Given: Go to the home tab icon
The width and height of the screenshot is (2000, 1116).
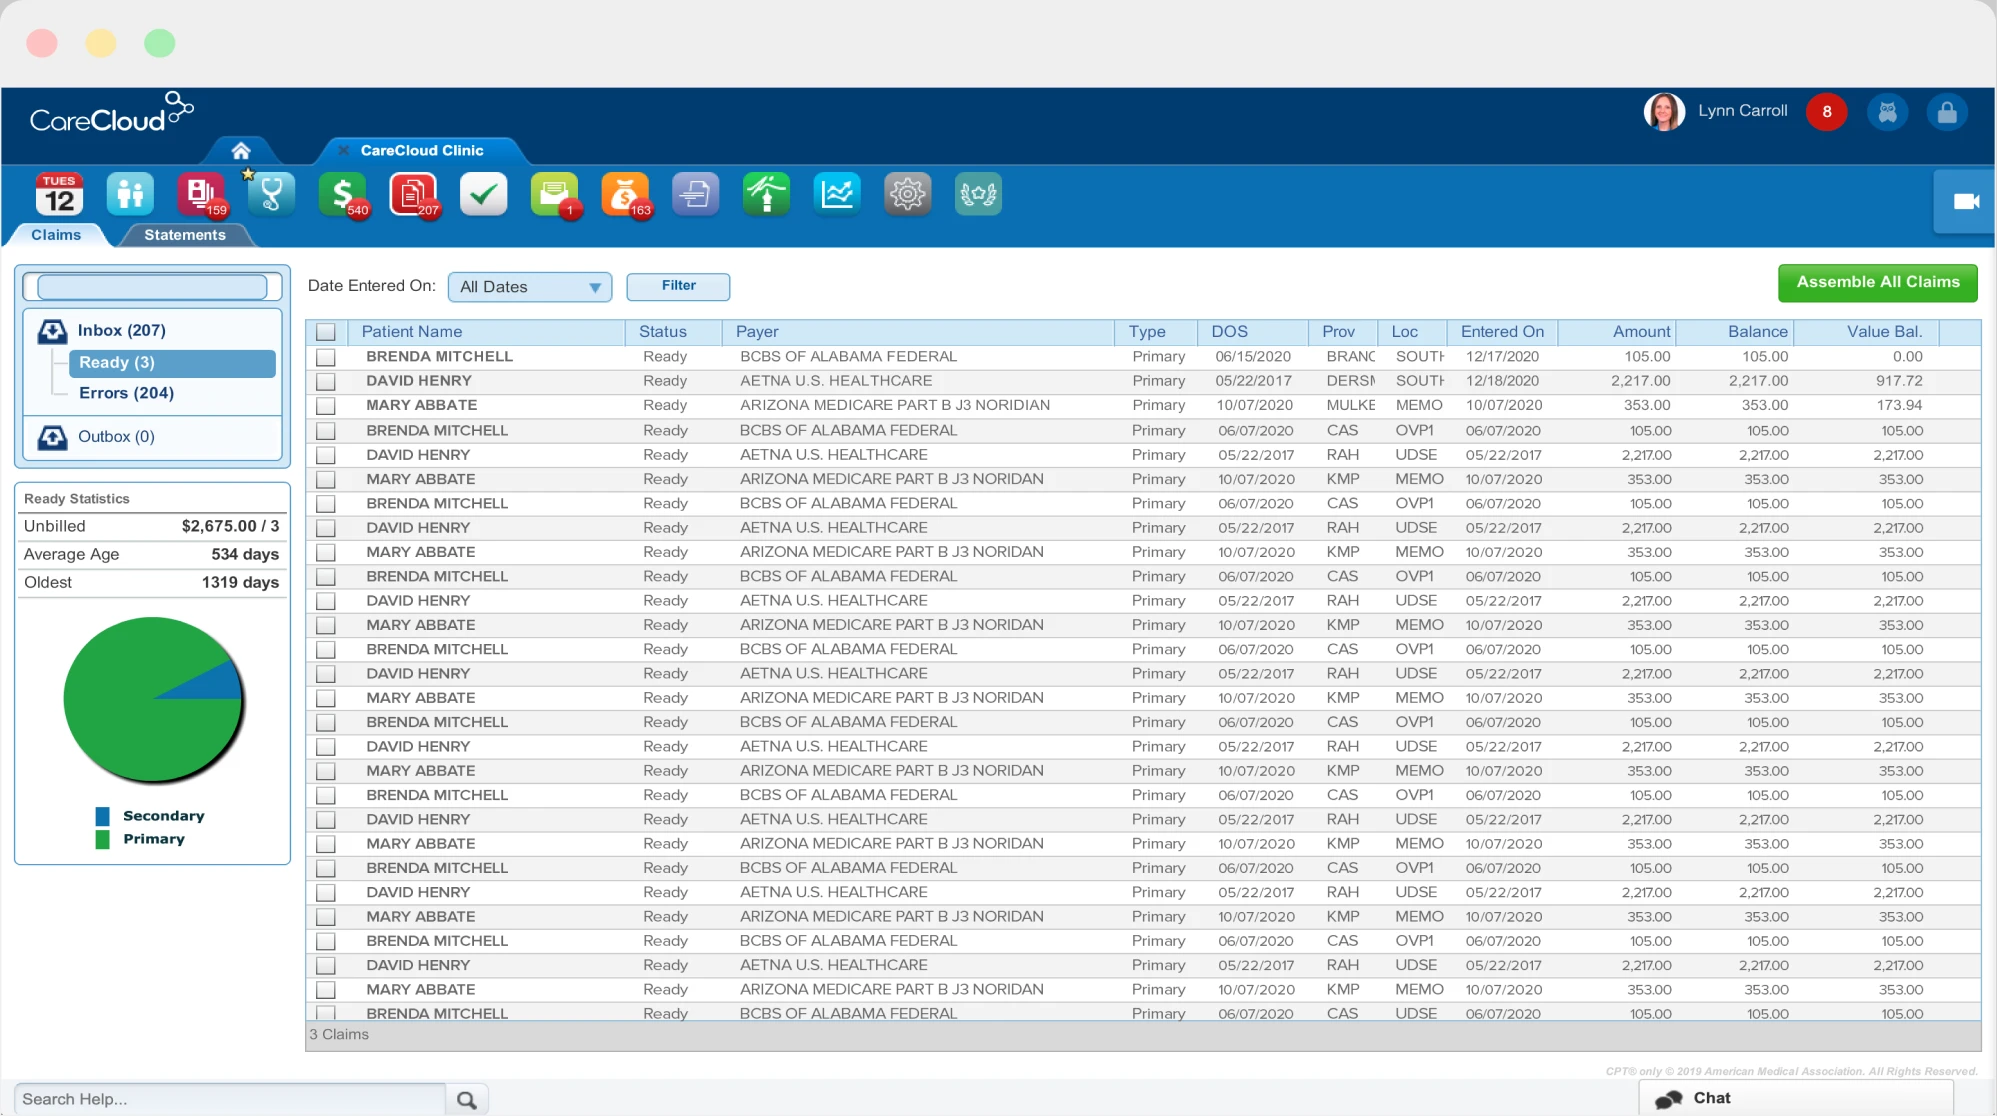Looking at the screenshot, I should click(x=240, y=151).
